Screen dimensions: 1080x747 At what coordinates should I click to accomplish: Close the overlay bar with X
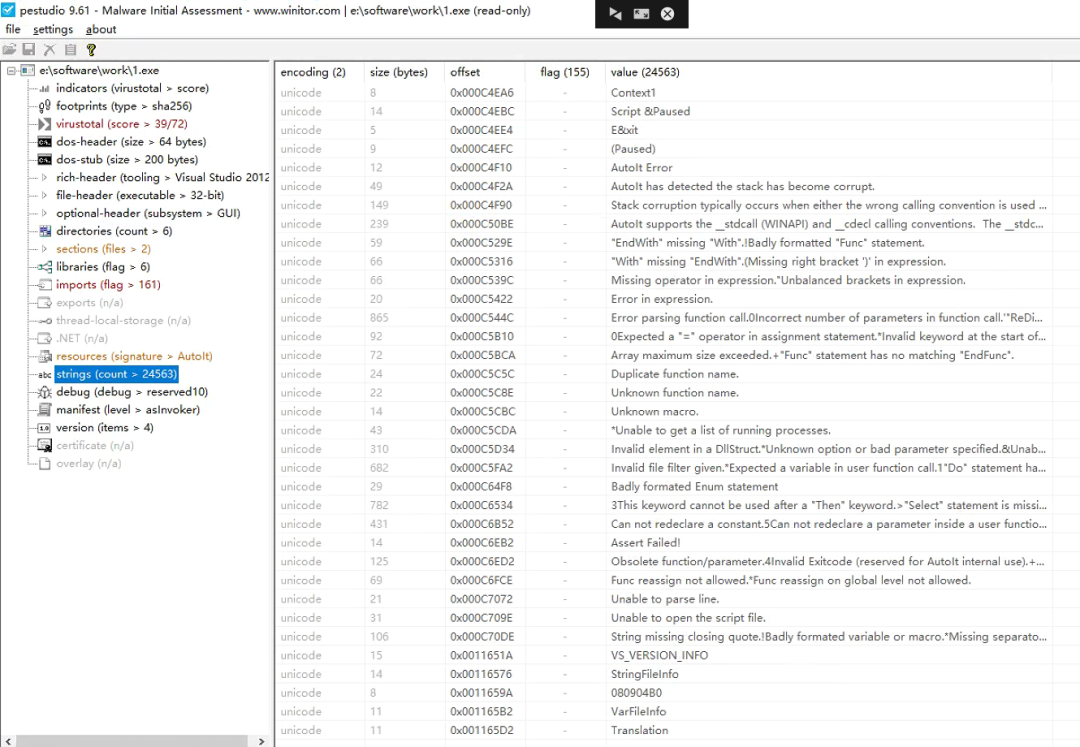click(667, 14)
